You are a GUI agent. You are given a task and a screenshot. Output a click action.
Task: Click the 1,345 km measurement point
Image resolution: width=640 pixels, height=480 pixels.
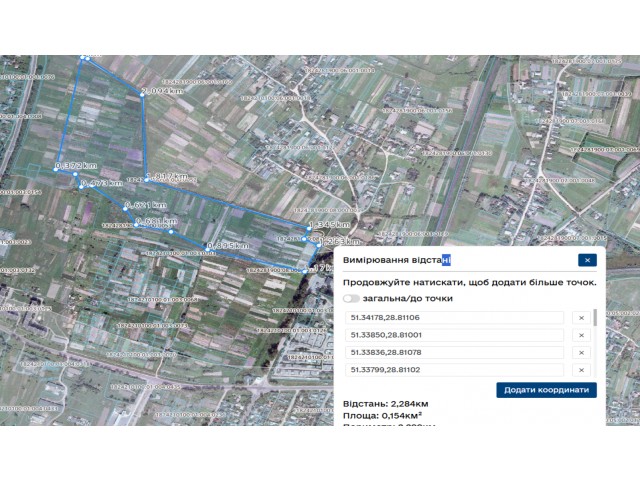(309, 229)
